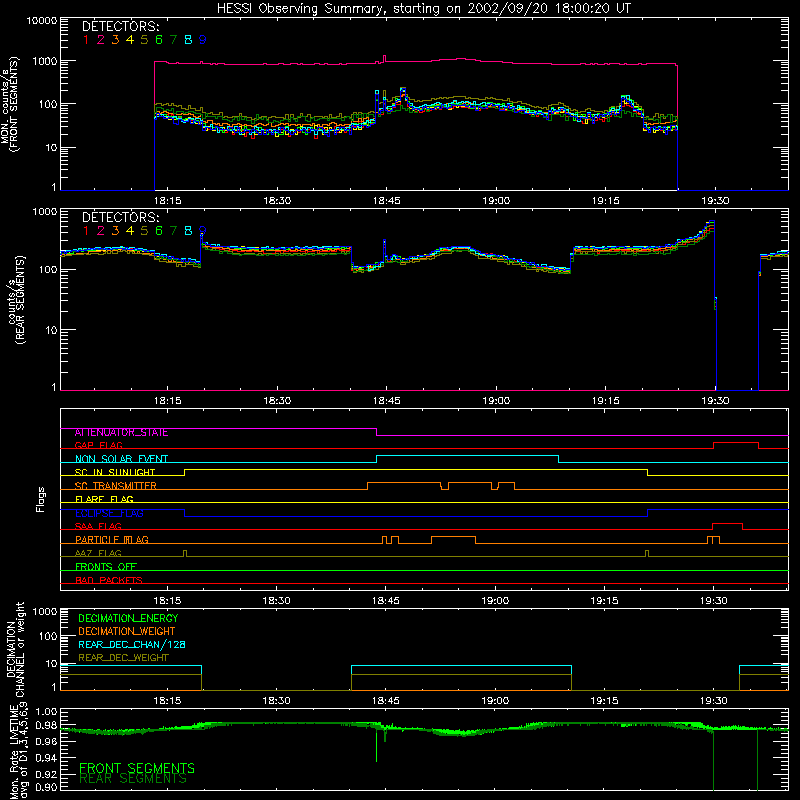Select the SAA_FLAG label
The width and height of the screenshot is (800, 800).
98,526
